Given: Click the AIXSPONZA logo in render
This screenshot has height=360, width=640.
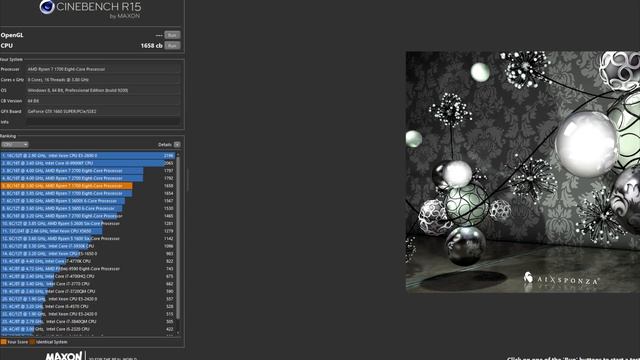Looking at the screenshot, I should point(562,279).
